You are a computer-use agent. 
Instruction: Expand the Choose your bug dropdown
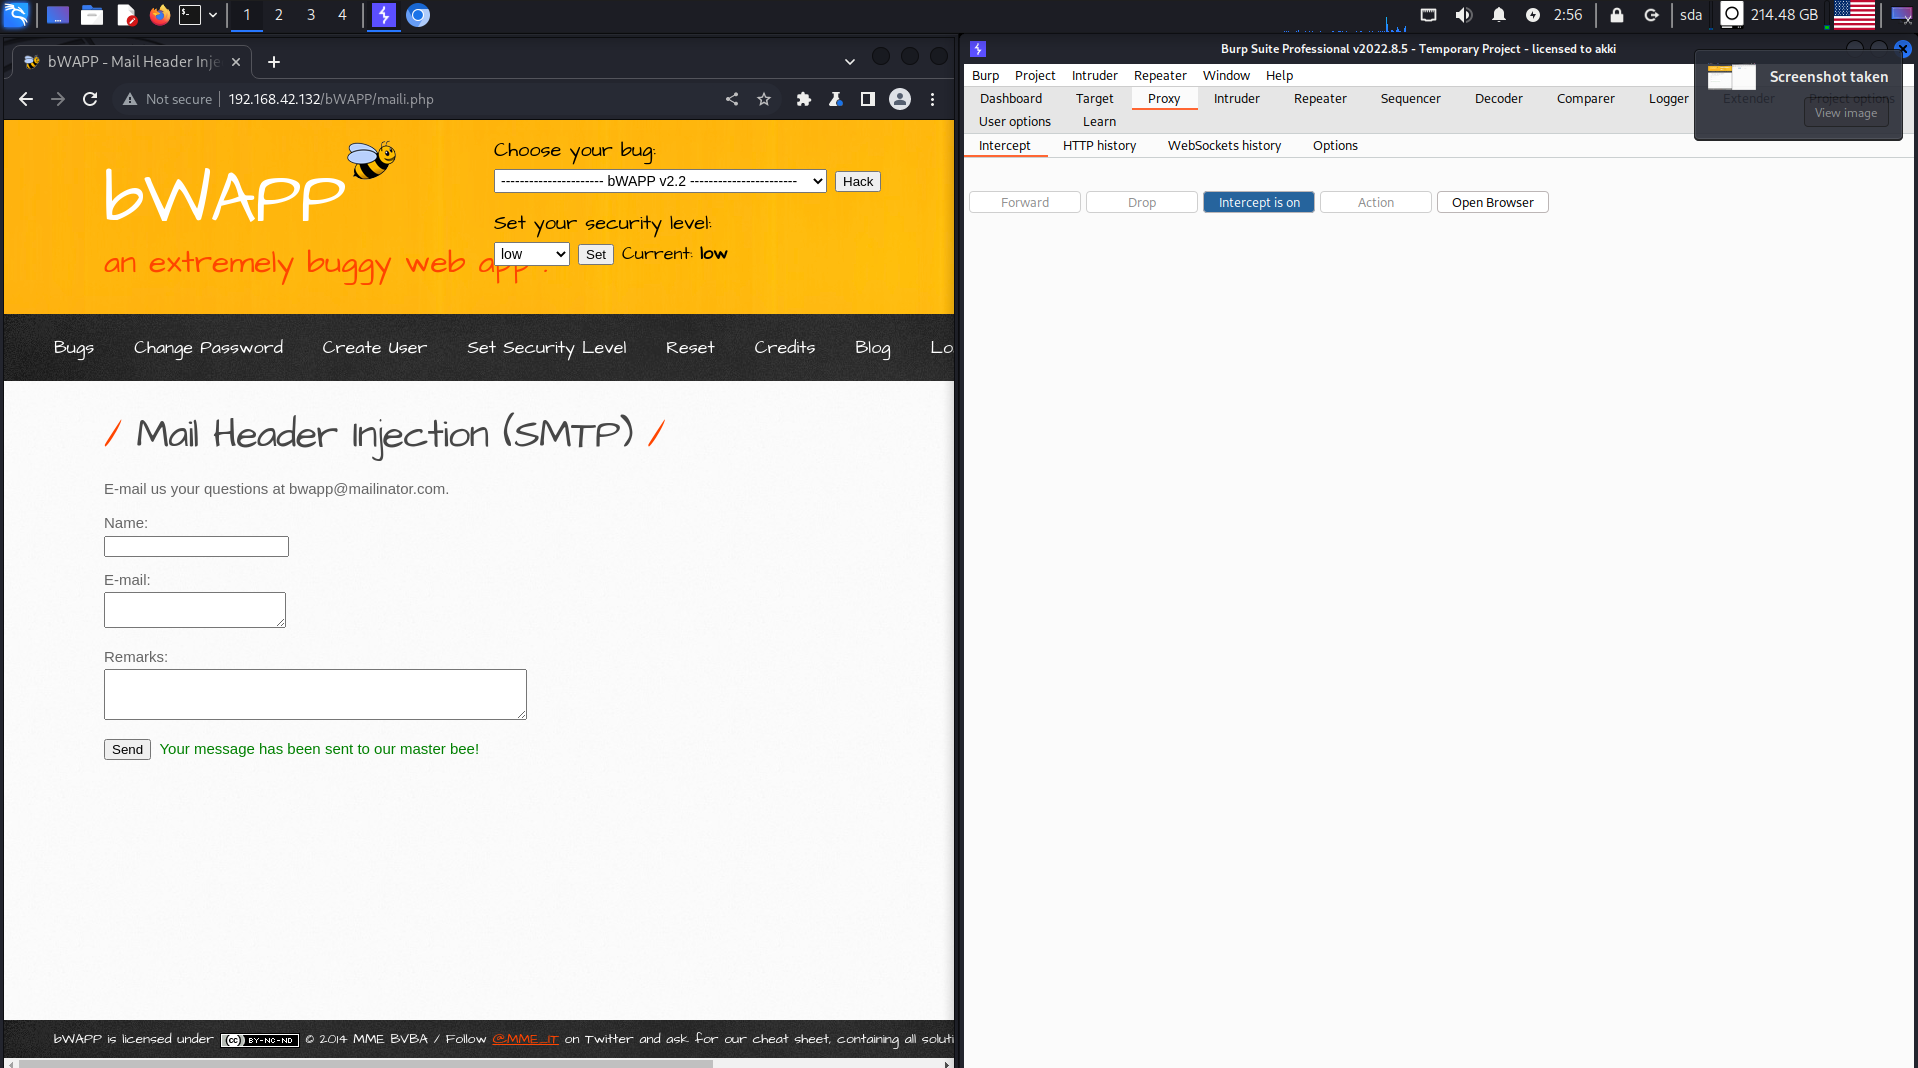660,181
